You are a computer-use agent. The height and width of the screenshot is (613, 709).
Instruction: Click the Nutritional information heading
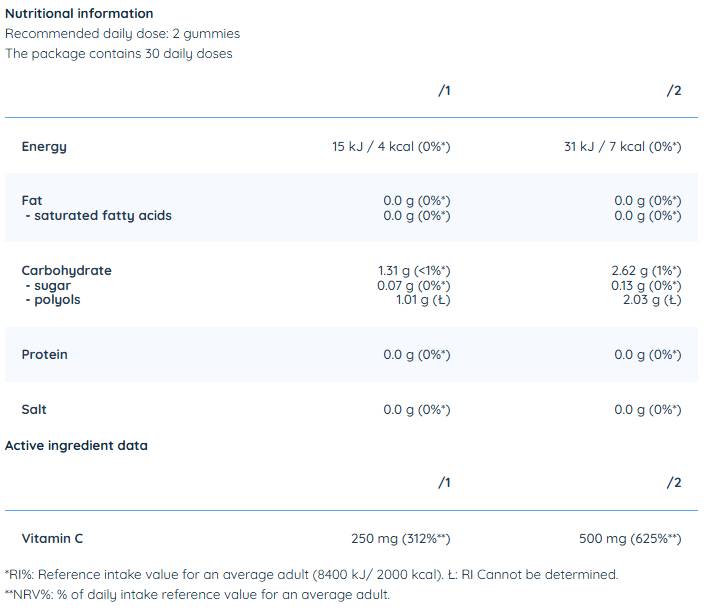click(80, 14)
